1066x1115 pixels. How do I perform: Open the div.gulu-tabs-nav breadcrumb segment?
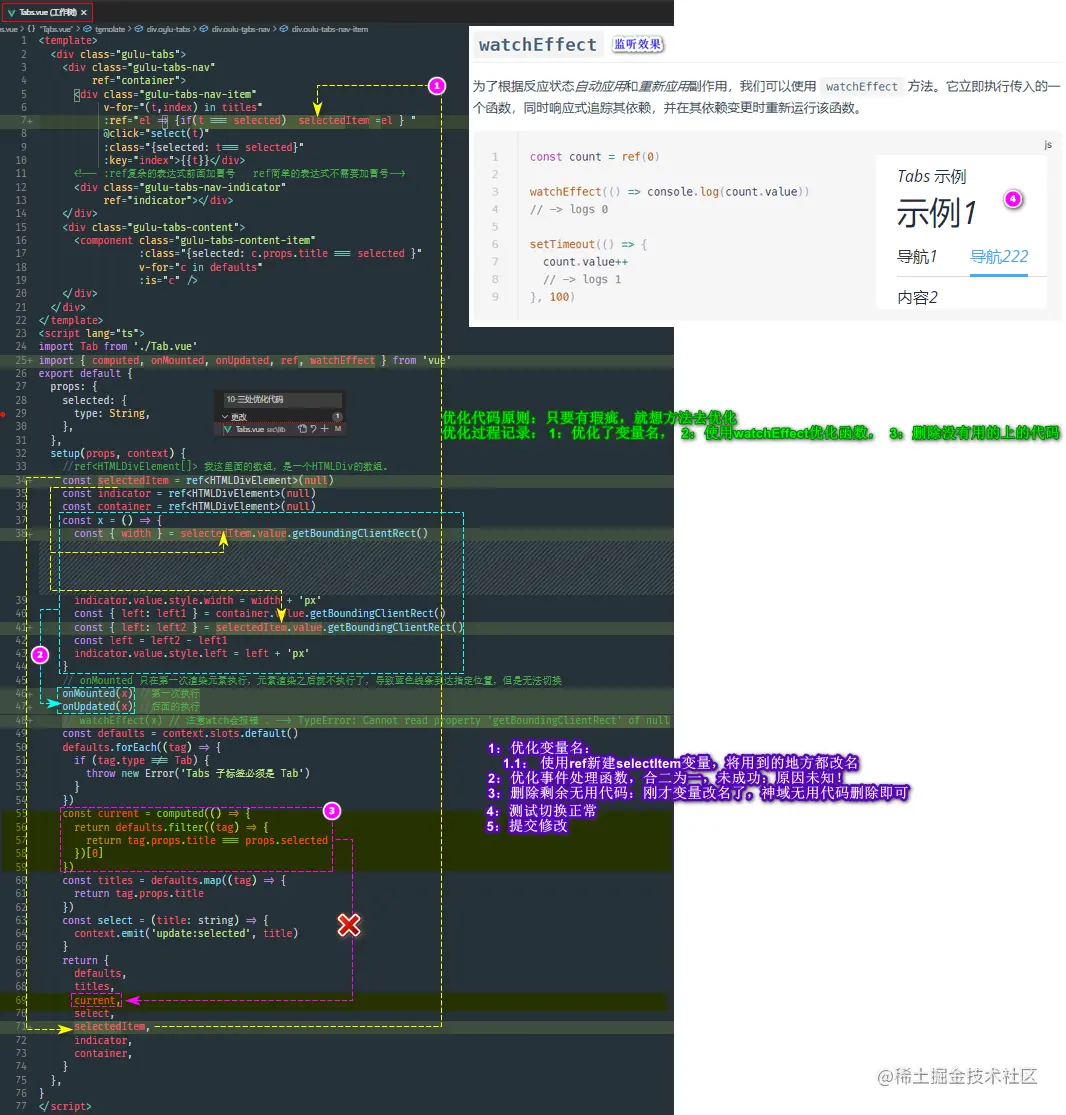coord(235,29)
